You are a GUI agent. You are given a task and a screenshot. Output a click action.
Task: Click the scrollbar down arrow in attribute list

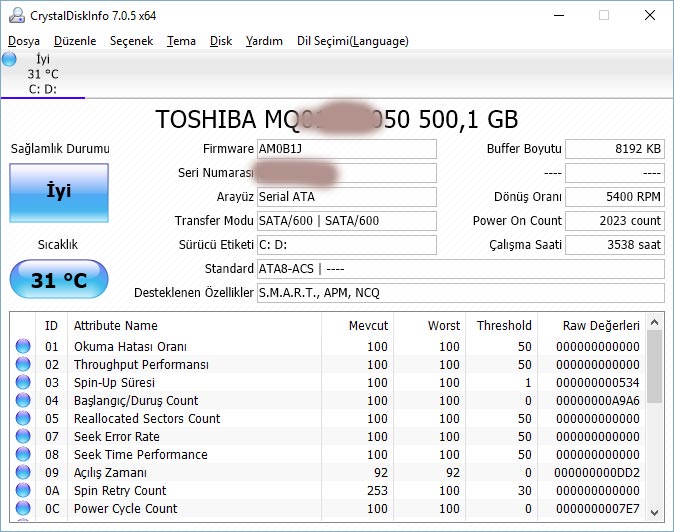(x=655, y=512)
